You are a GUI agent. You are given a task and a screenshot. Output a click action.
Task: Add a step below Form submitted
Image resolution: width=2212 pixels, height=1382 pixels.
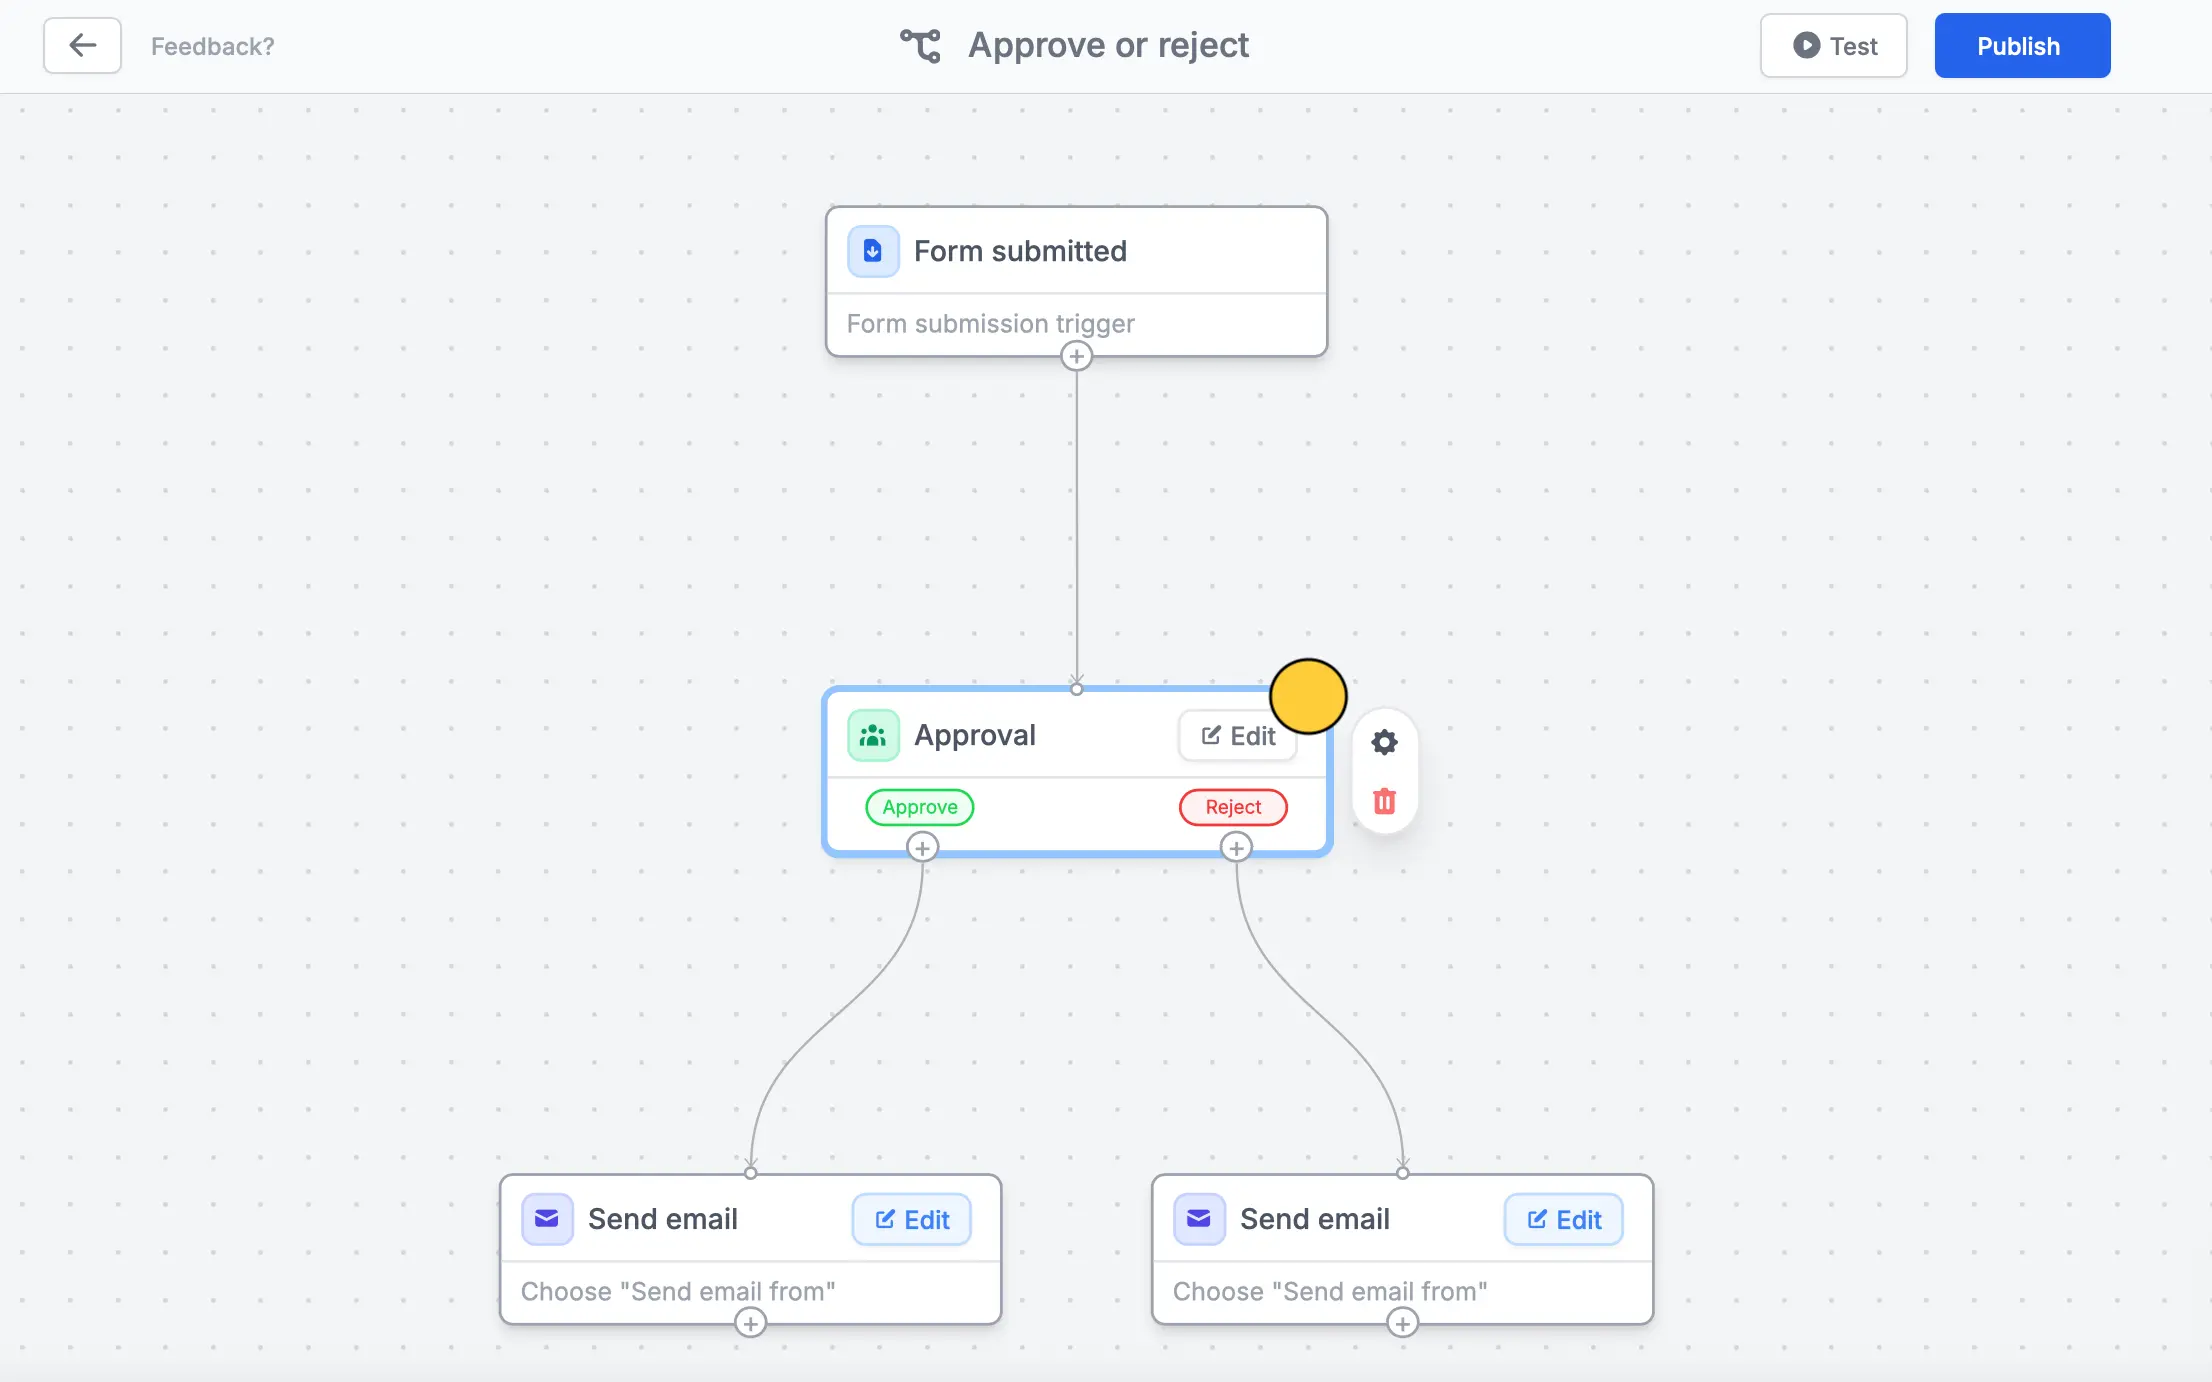(1076, 356)
